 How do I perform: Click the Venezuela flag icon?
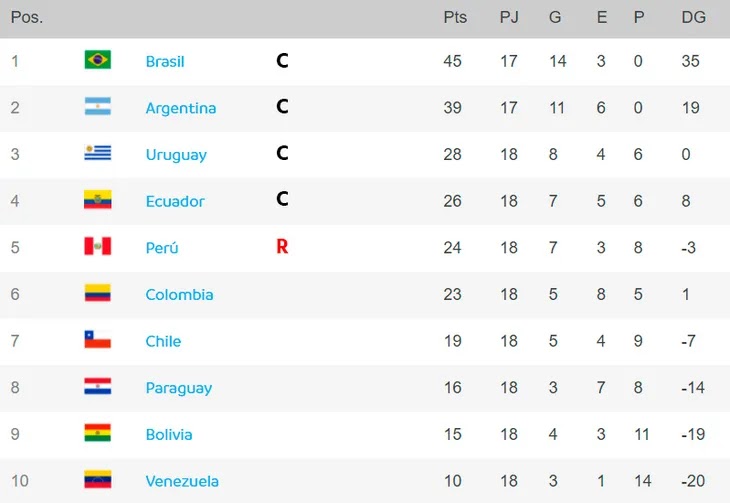pyautogui.click(x=97, y=480)
